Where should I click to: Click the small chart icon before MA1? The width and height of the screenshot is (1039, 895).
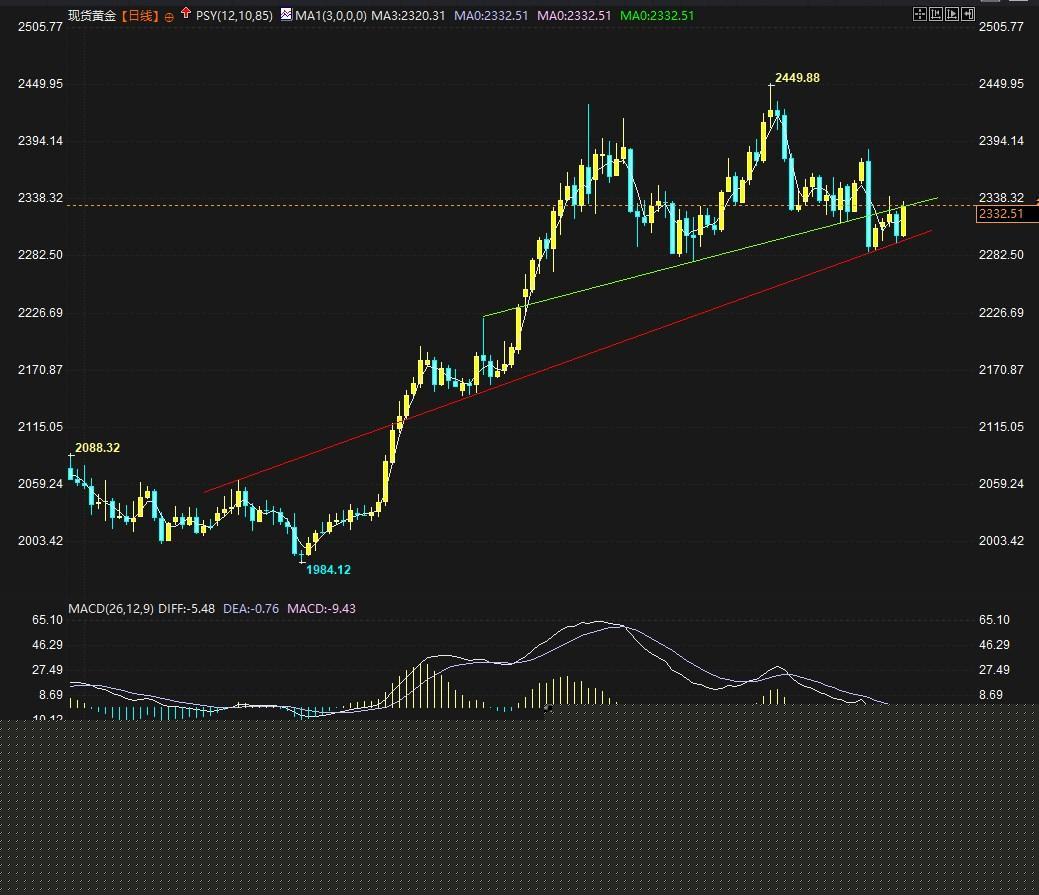pos(286,15)
